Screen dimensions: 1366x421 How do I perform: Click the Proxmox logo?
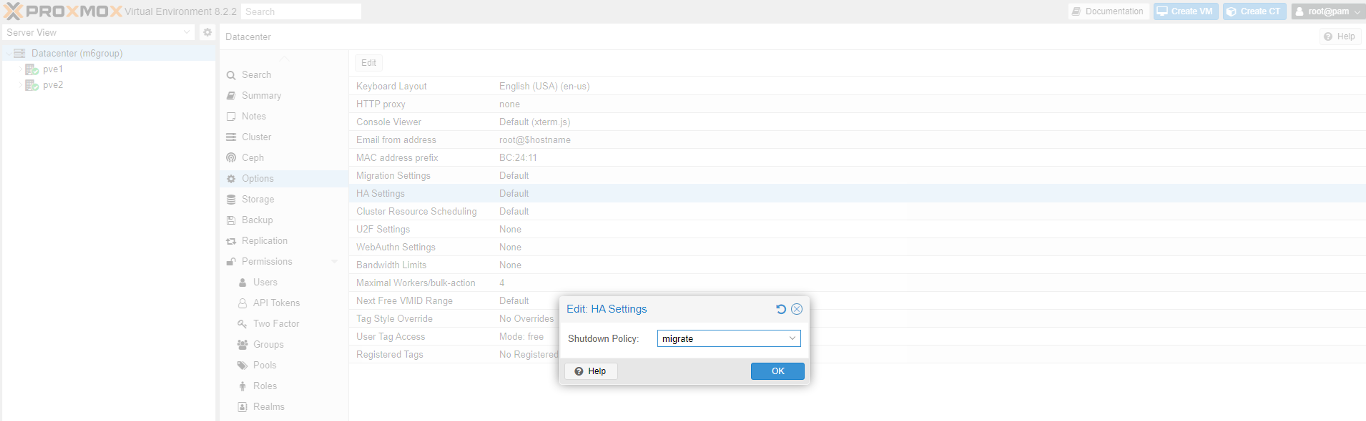tap(61, 11)
